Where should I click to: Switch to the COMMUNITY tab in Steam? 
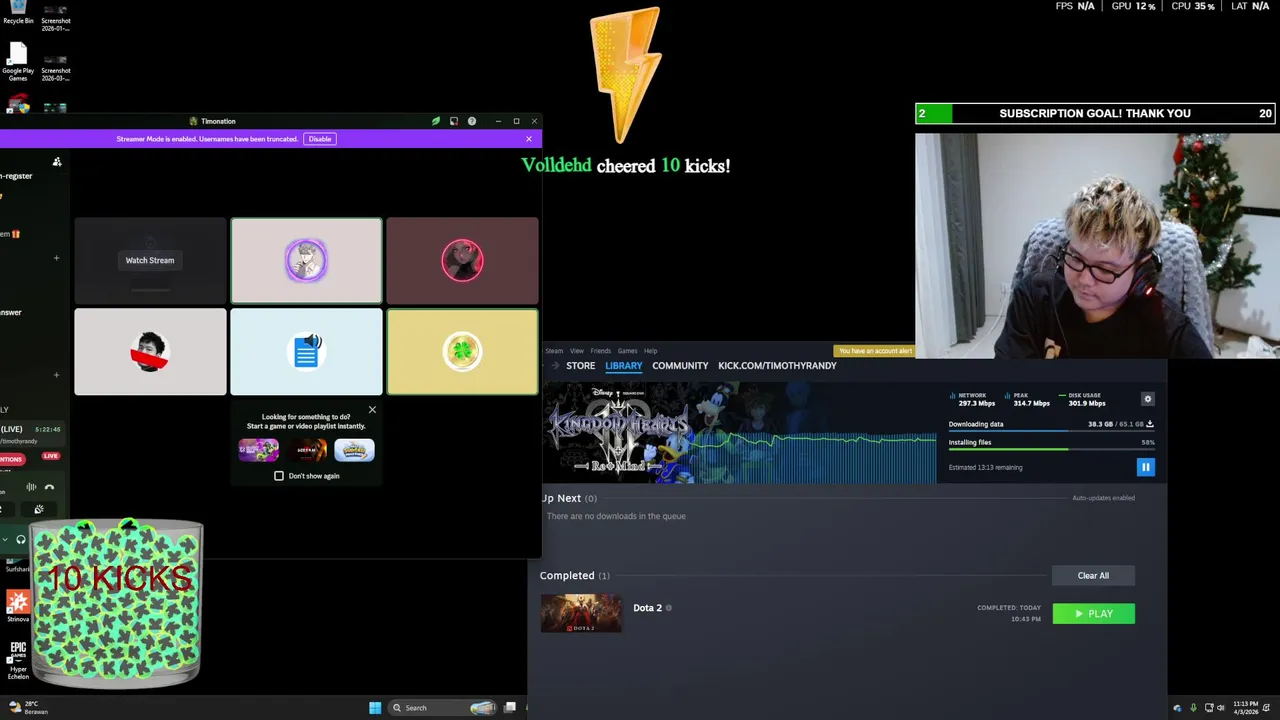pyautogui.click(x=680, y=365)
